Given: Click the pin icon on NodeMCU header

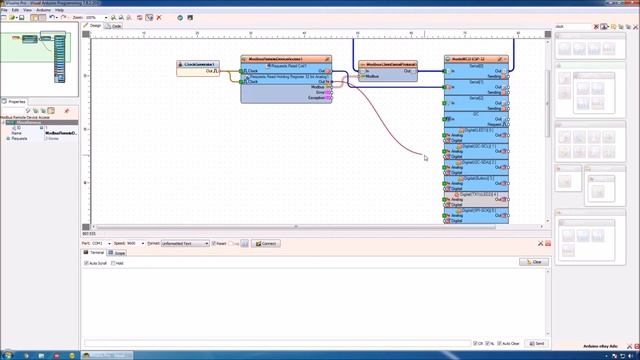Looking at the screenshot, I should pyautogui.click(x=500, y=59).
